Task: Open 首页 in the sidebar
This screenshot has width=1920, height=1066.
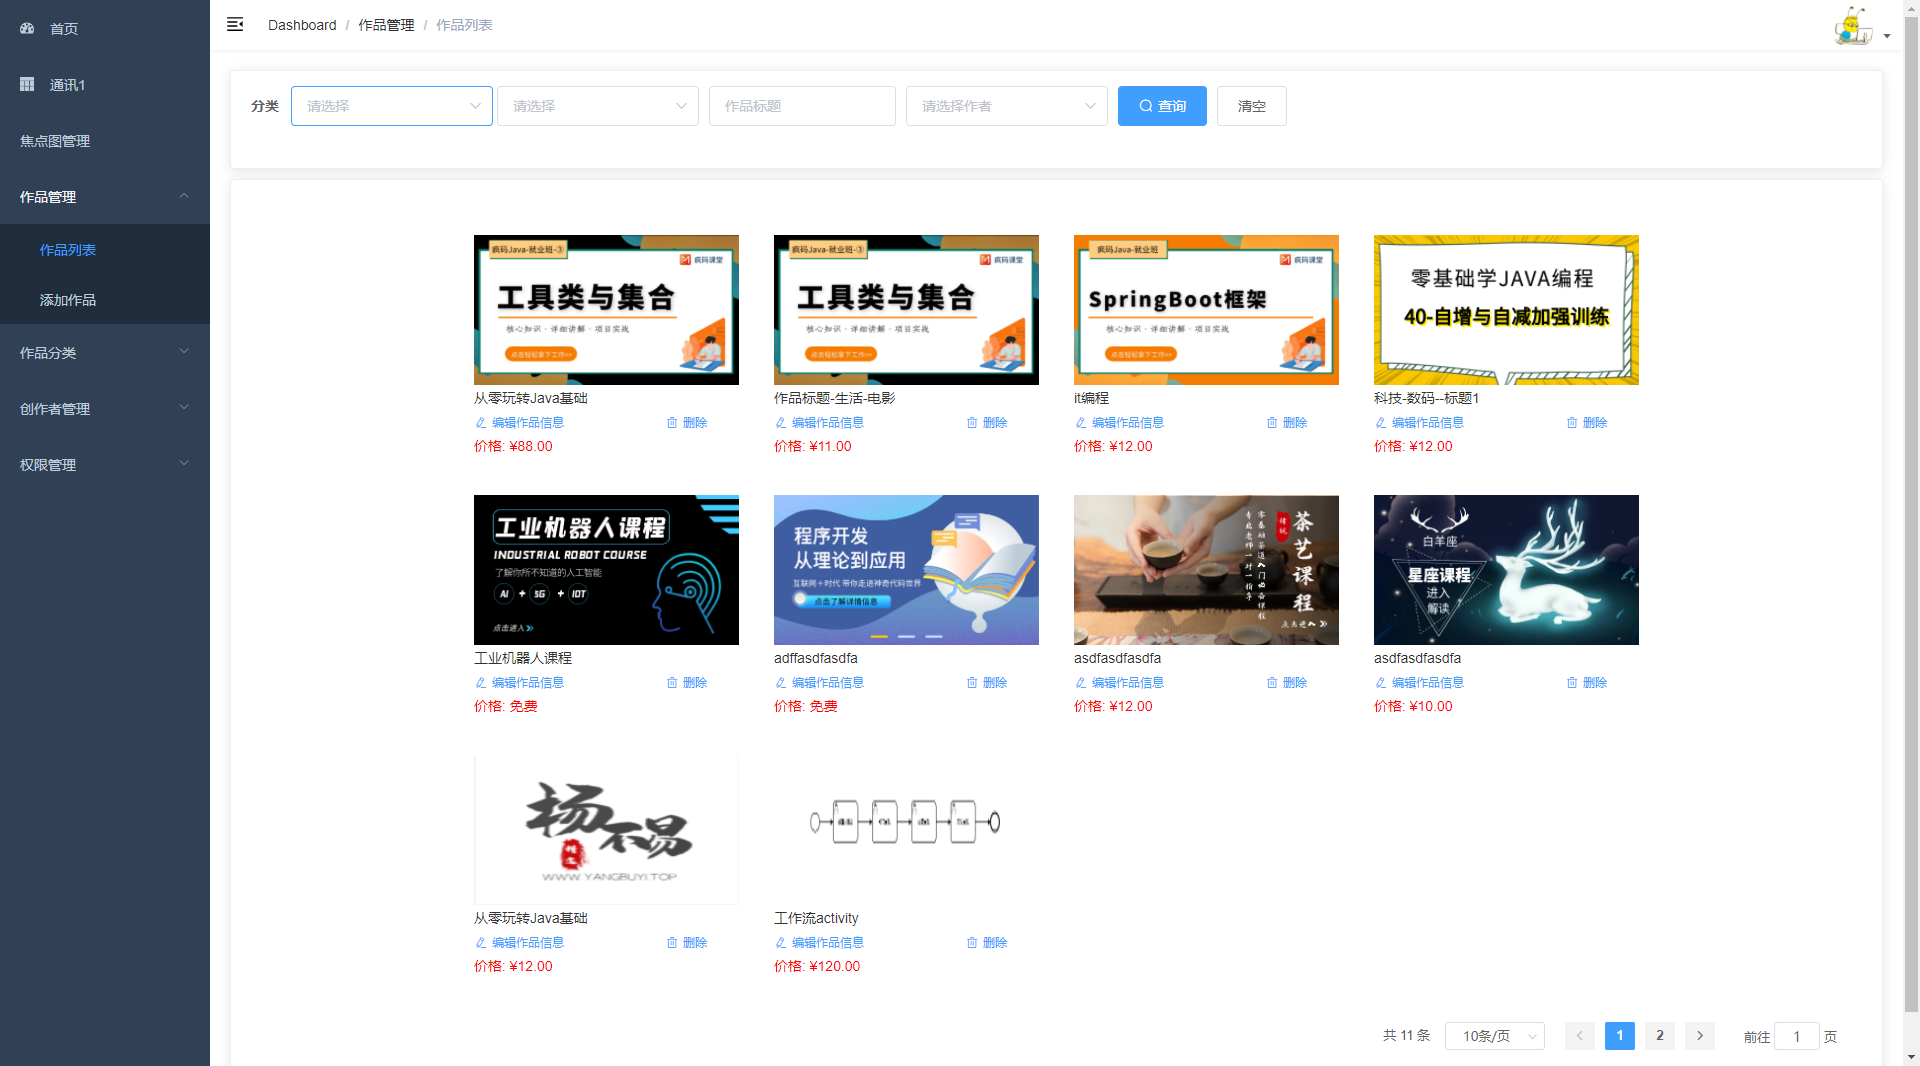Action: 105,28
